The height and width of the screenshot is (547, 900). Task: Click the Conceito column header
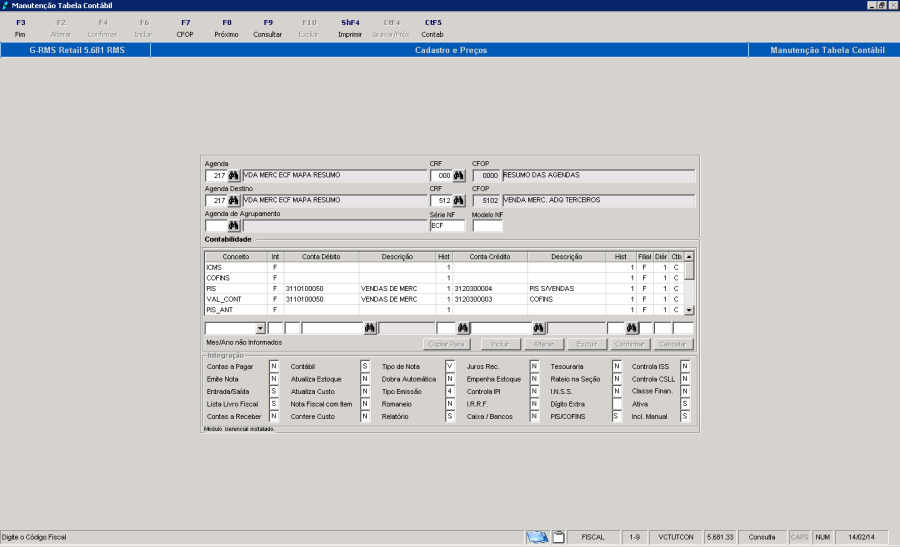236,257
